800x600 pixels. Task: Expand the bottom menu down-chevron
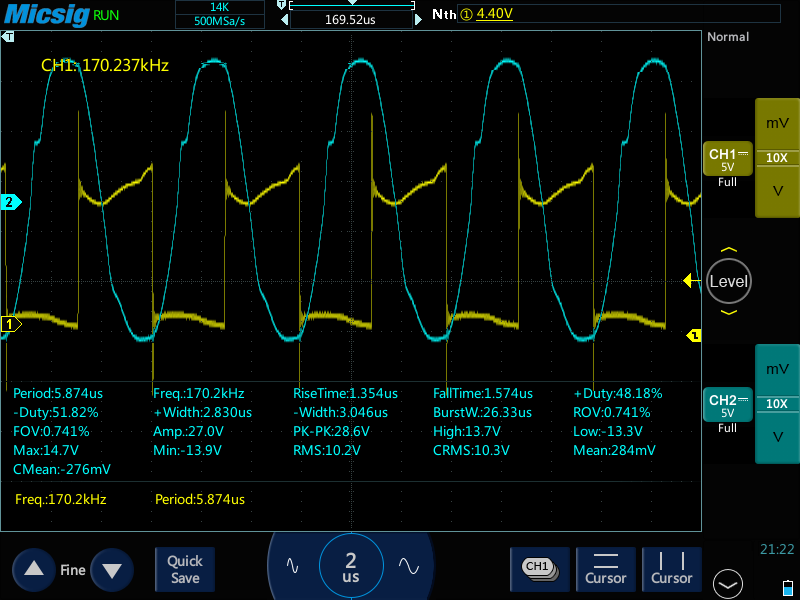tap(728, 584)
